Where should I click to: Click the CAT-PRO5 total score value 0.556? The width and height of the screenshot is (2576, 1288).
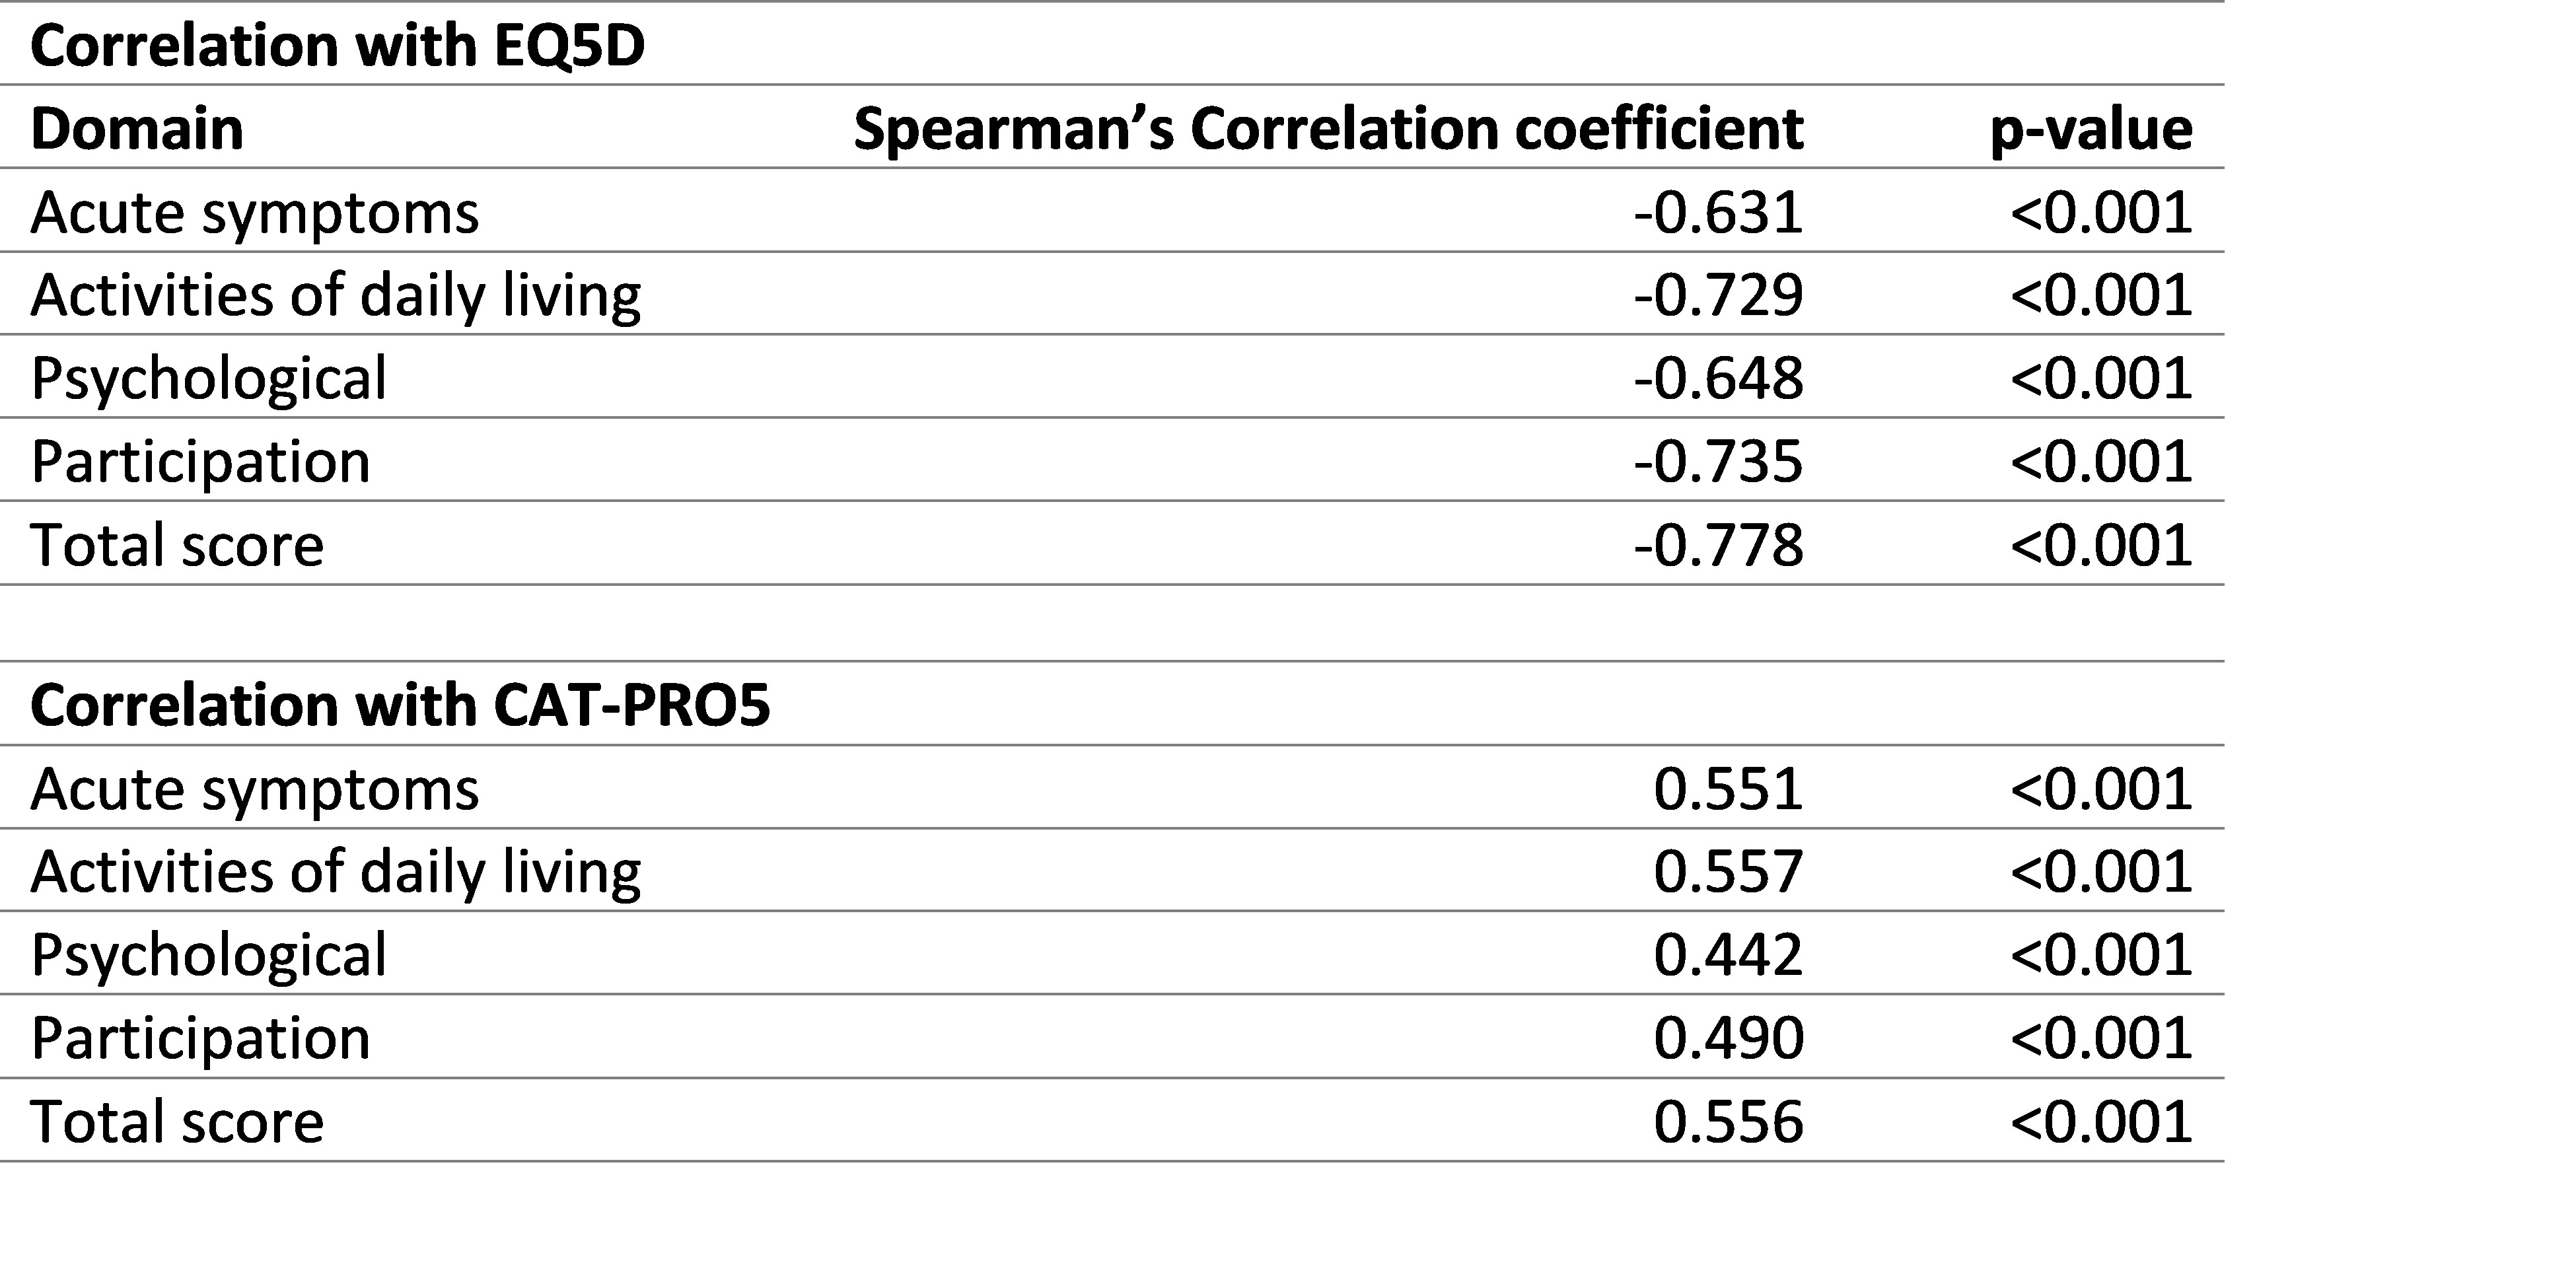(x=1728, y=1121)
